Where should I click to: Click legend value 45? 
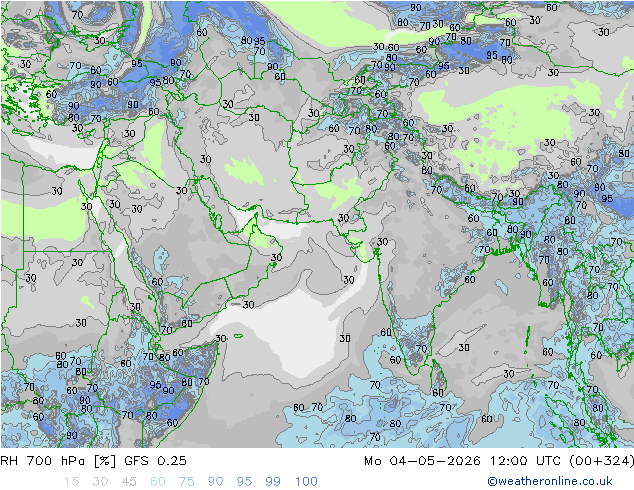click(129, 482)
